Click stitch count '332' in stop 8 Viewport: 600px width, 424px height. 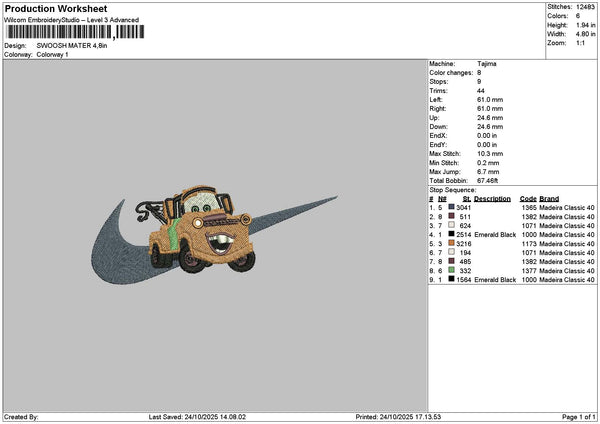[x=465, y=271]
